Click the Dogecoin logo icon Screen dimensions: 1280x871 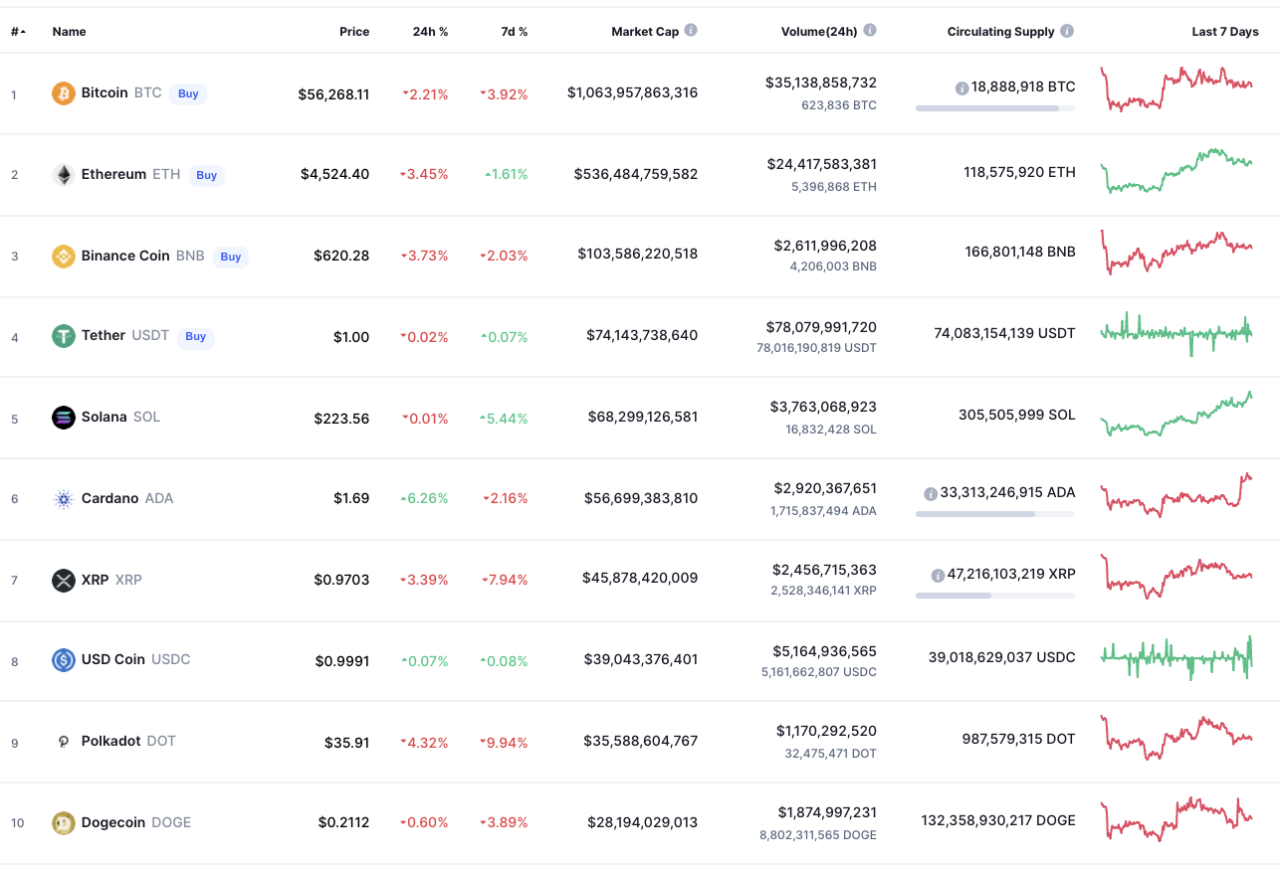63,823
